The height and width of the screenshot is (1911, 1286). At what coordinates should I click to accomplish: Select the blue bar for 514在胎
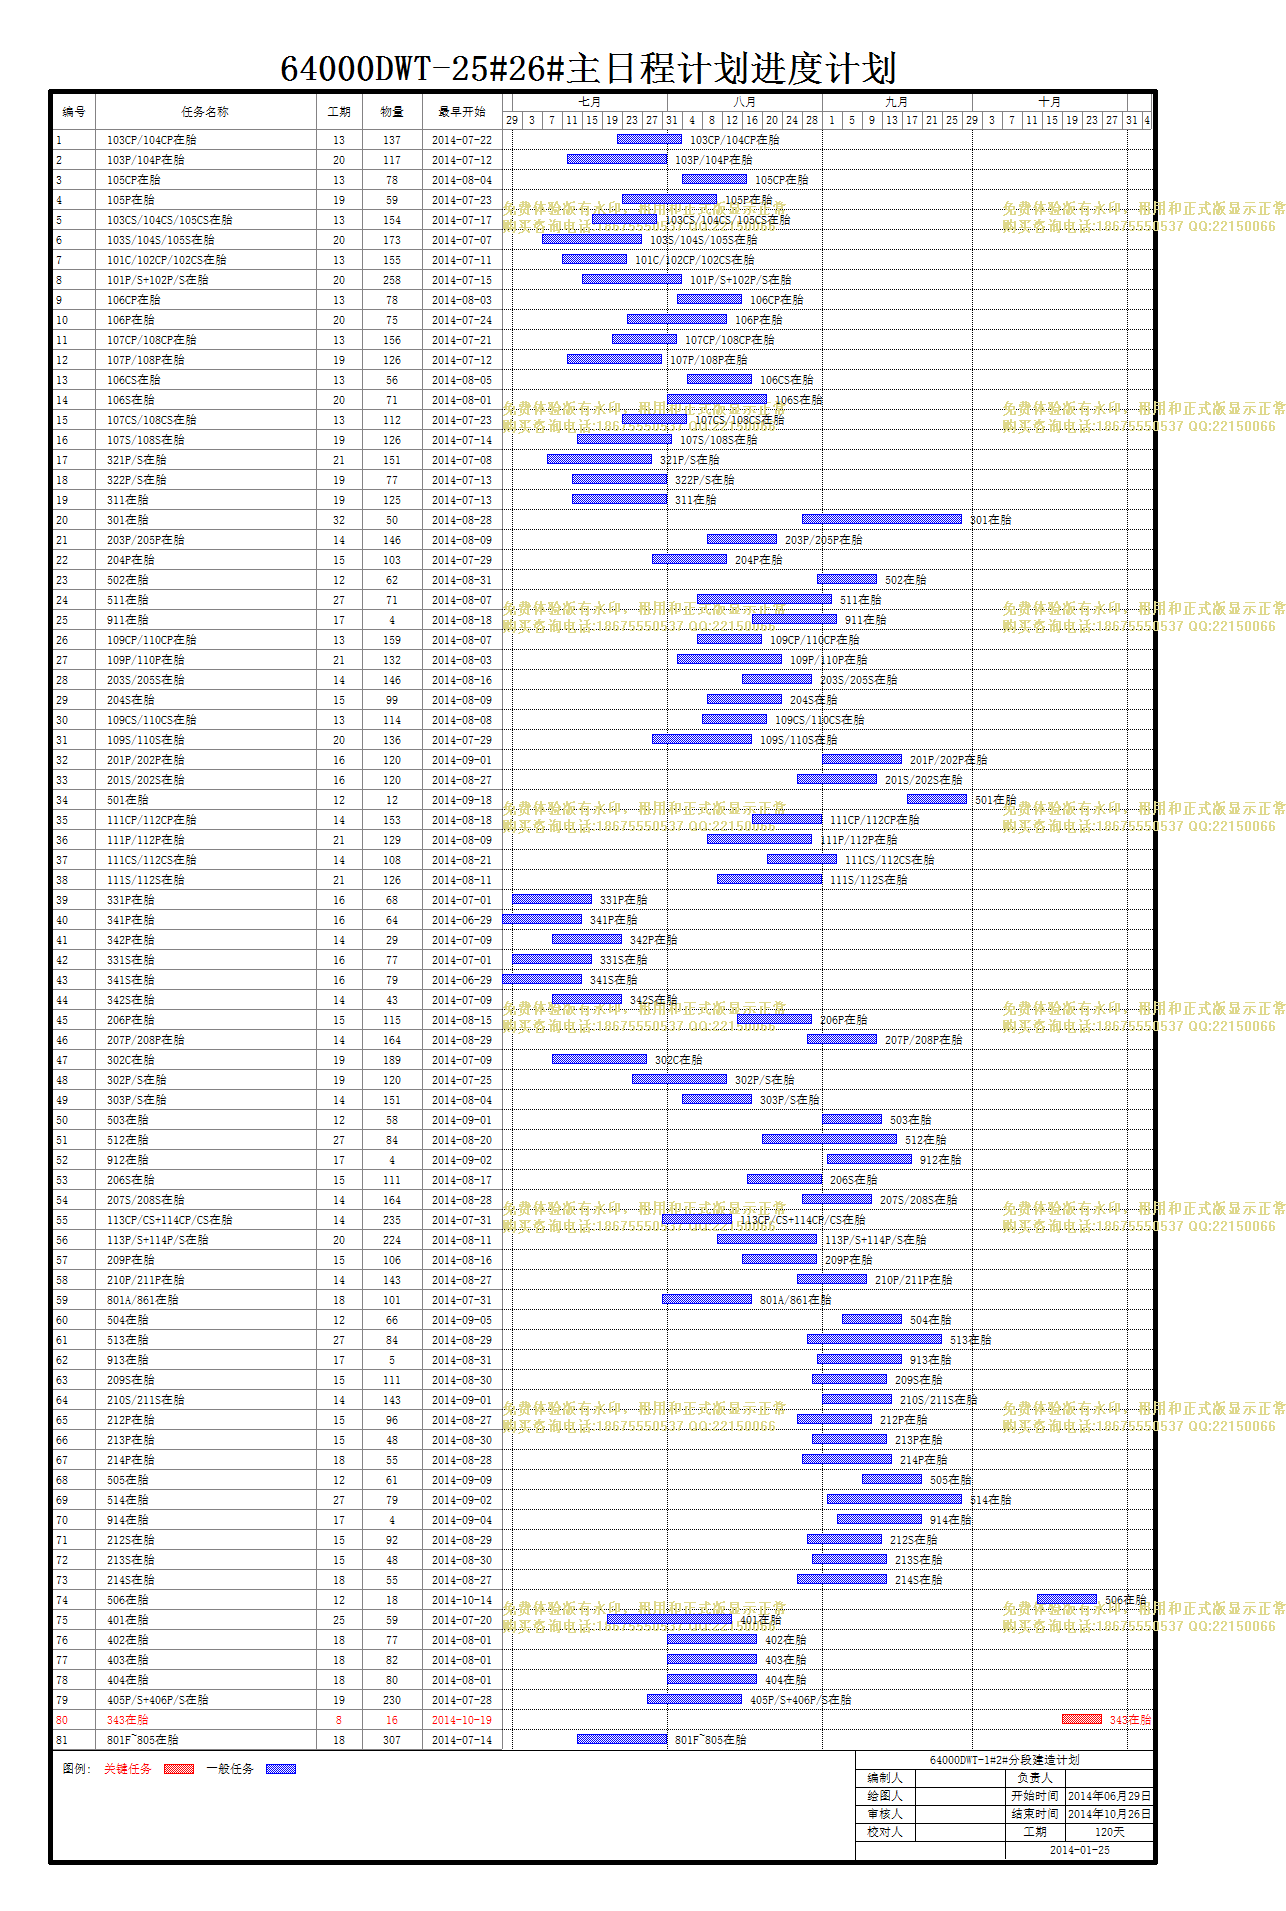[x=894, y=1499]
